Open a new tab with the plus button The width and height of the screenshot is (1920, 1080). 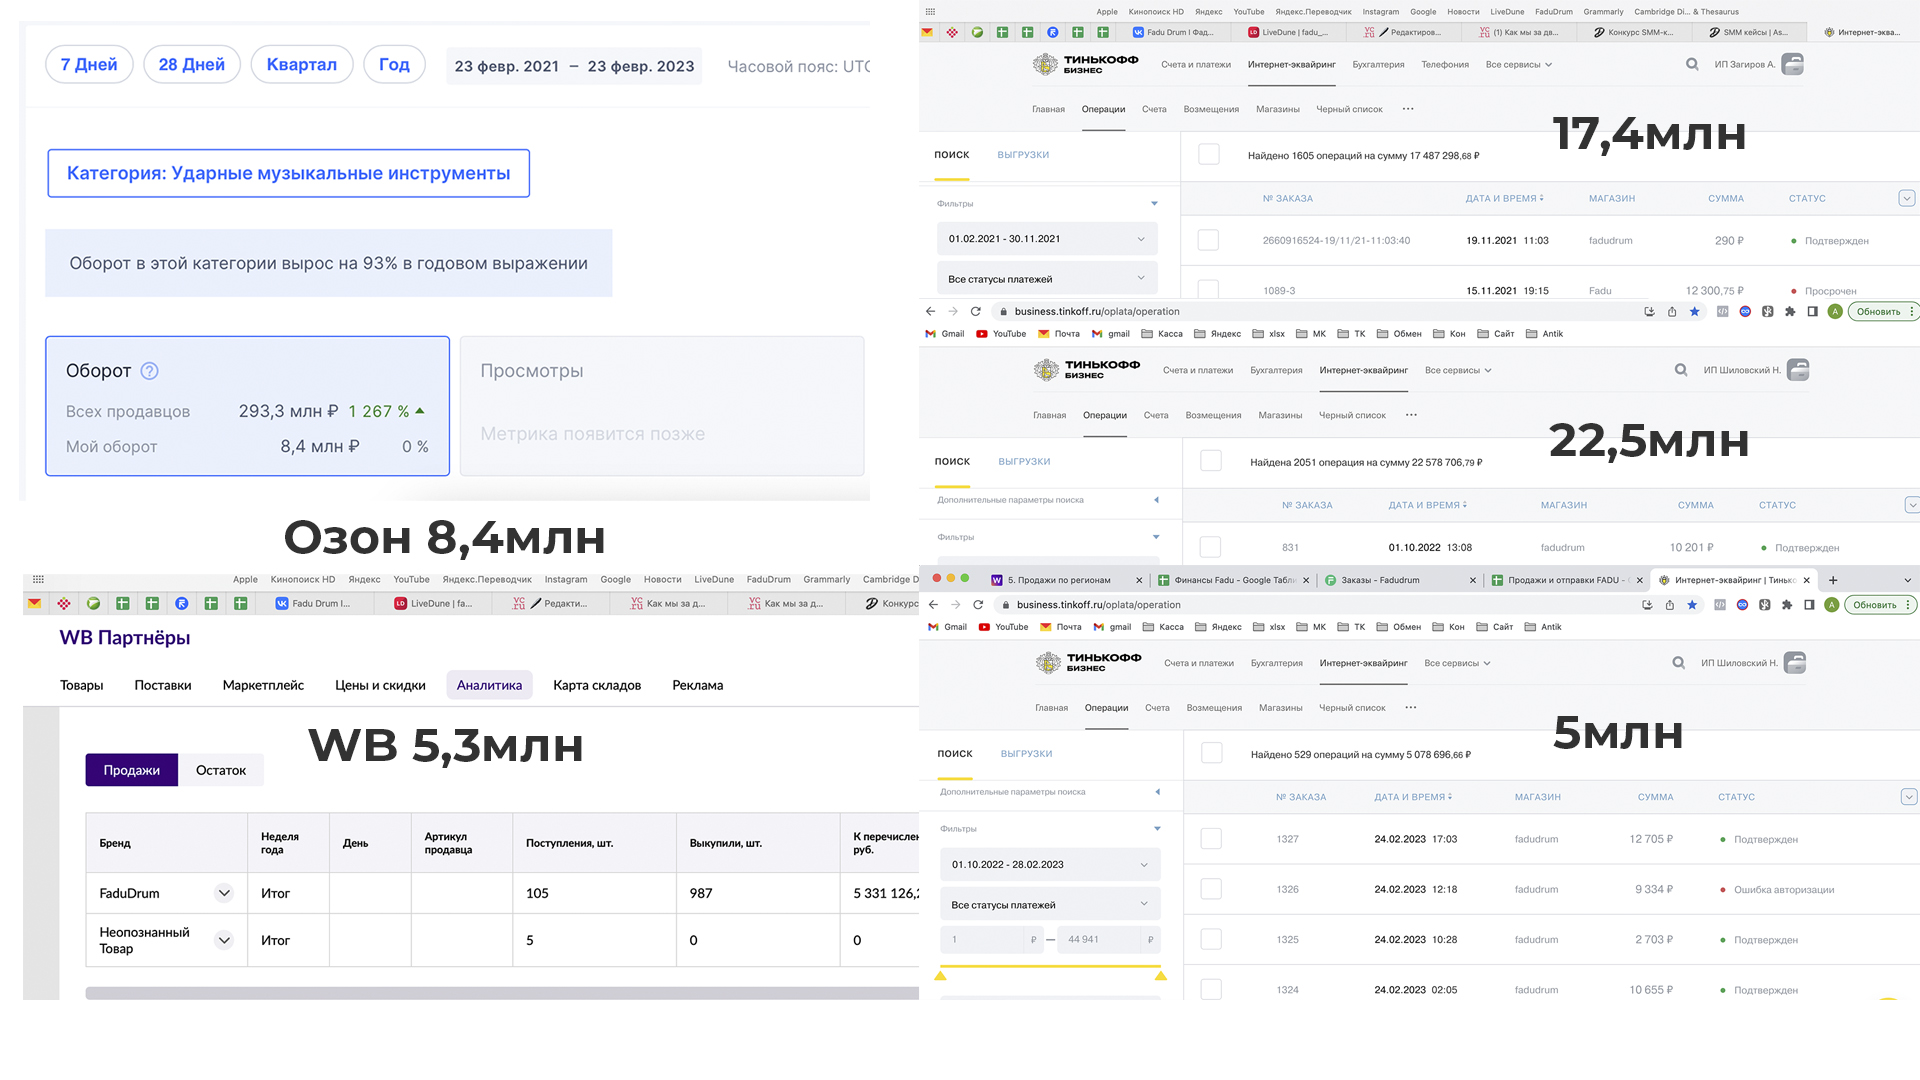(1833, 580)
